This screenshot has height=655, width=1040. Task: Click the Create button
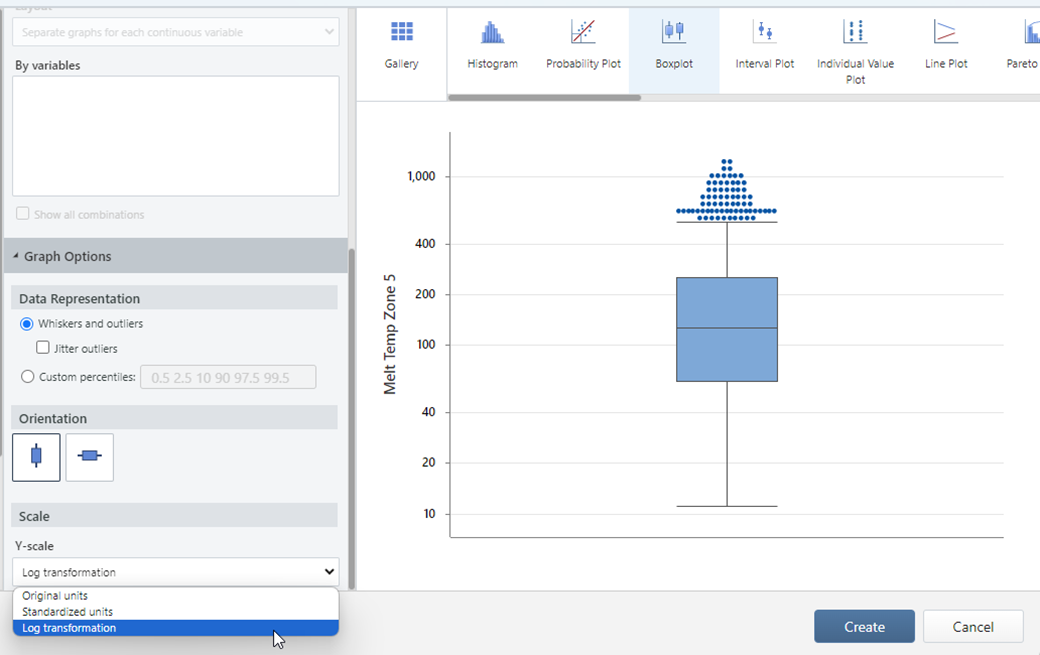(864, 626)
